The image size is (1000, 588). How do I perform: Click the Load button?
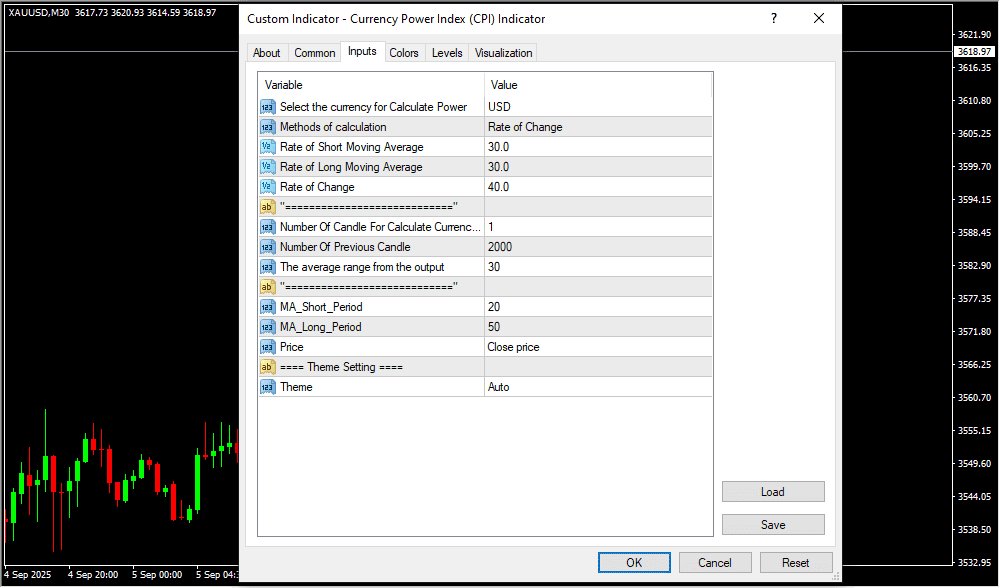click(x=773, y=492)
